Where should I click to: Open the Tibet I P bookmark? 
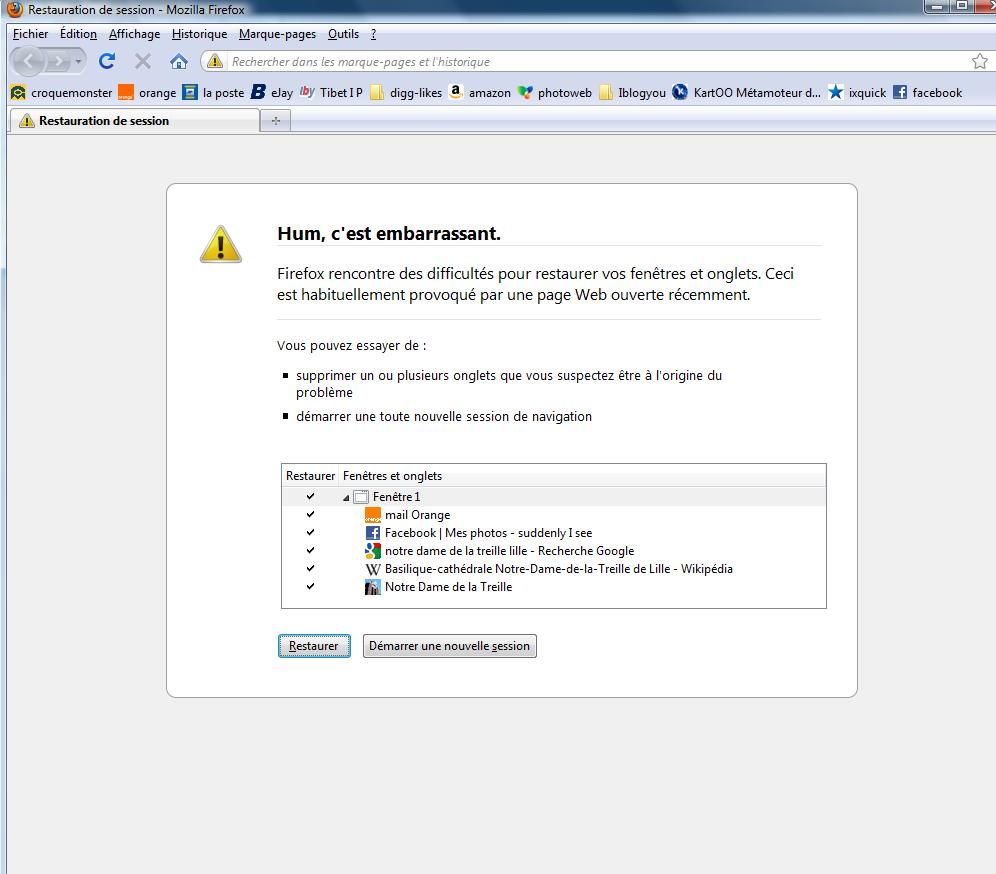tap(331, 93)
